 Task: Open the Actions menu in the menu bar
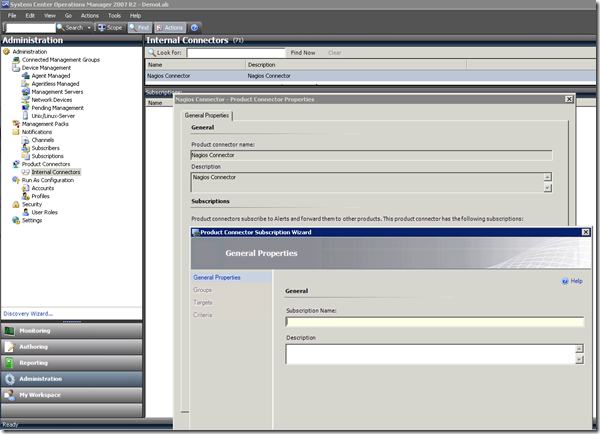point(90,16)
